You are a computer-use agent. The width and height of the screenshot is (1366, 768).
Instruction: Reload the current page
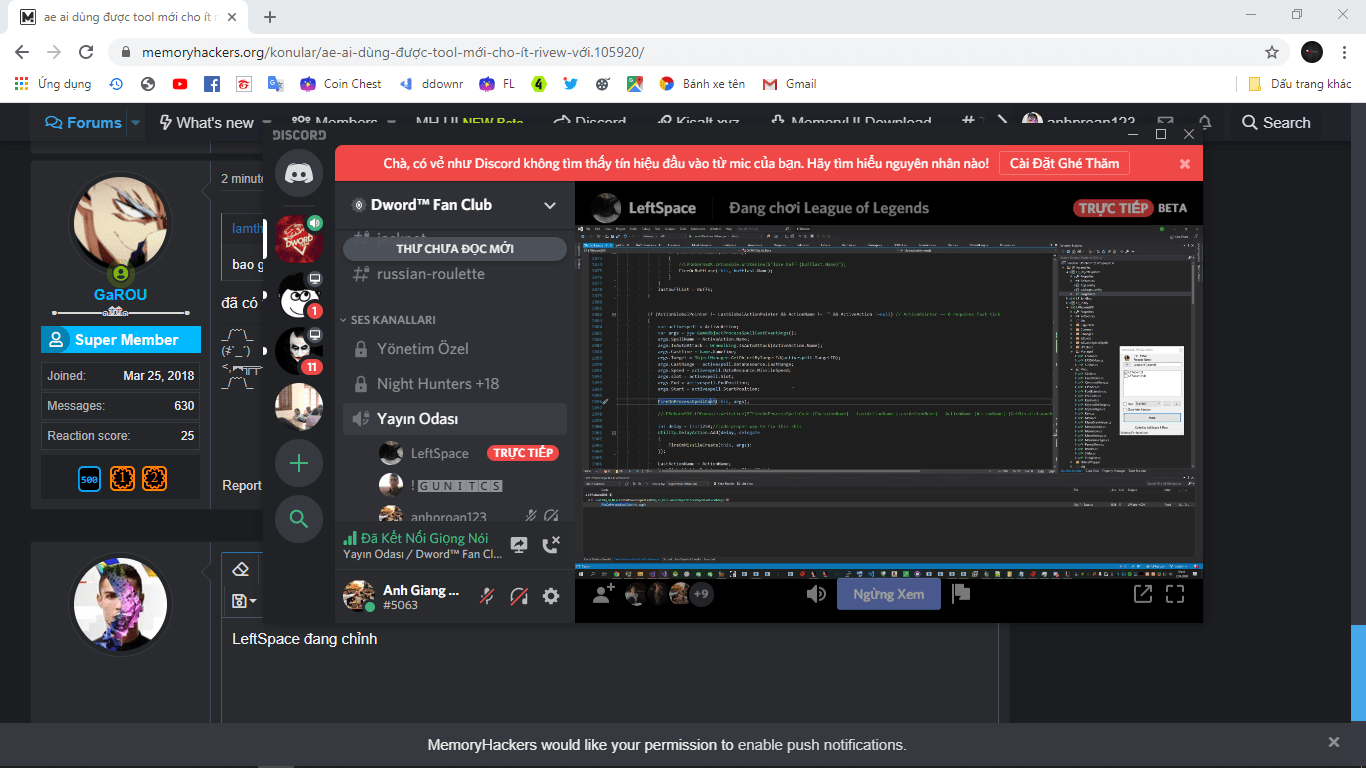pos(86,52)
